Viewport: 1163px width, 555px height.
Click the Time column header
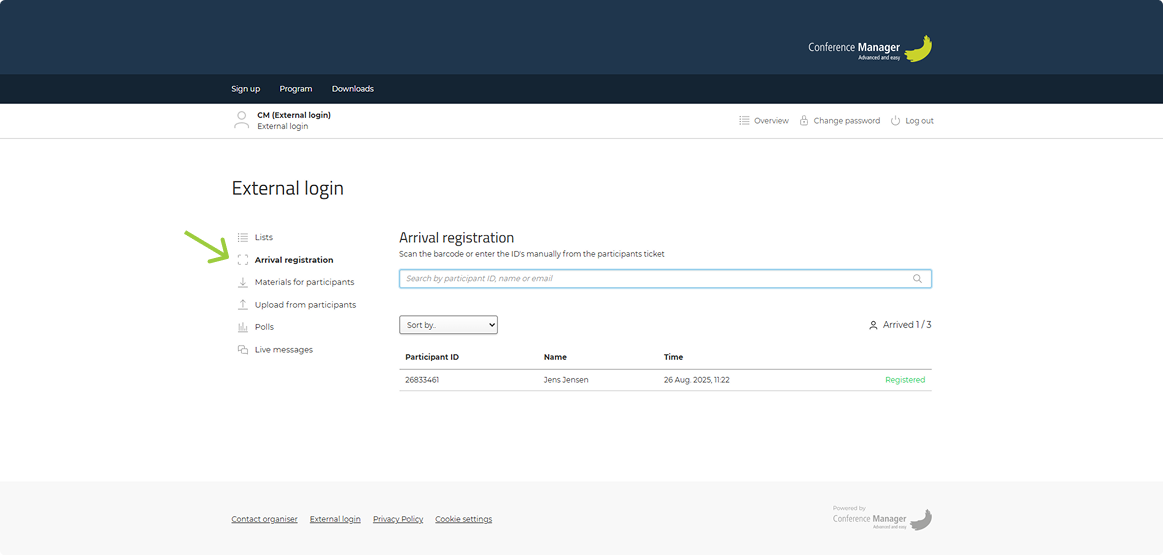(673, 357)
